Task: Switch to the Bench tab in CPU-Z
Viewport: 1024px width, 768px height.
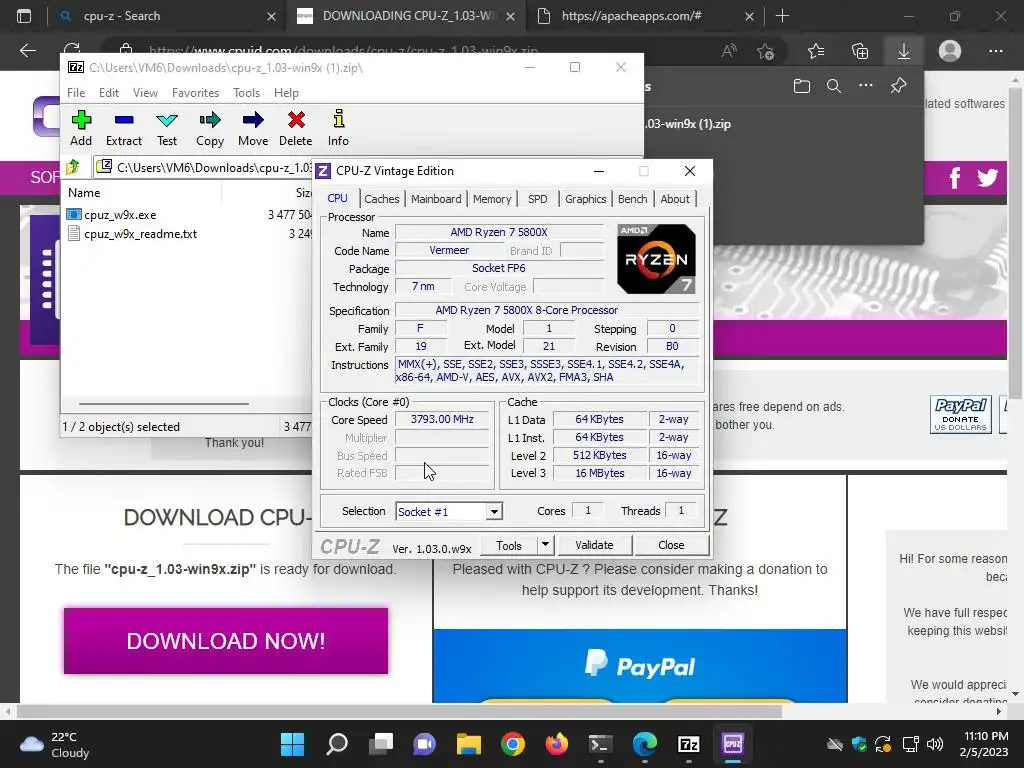Action: click(x=632, y=199)
